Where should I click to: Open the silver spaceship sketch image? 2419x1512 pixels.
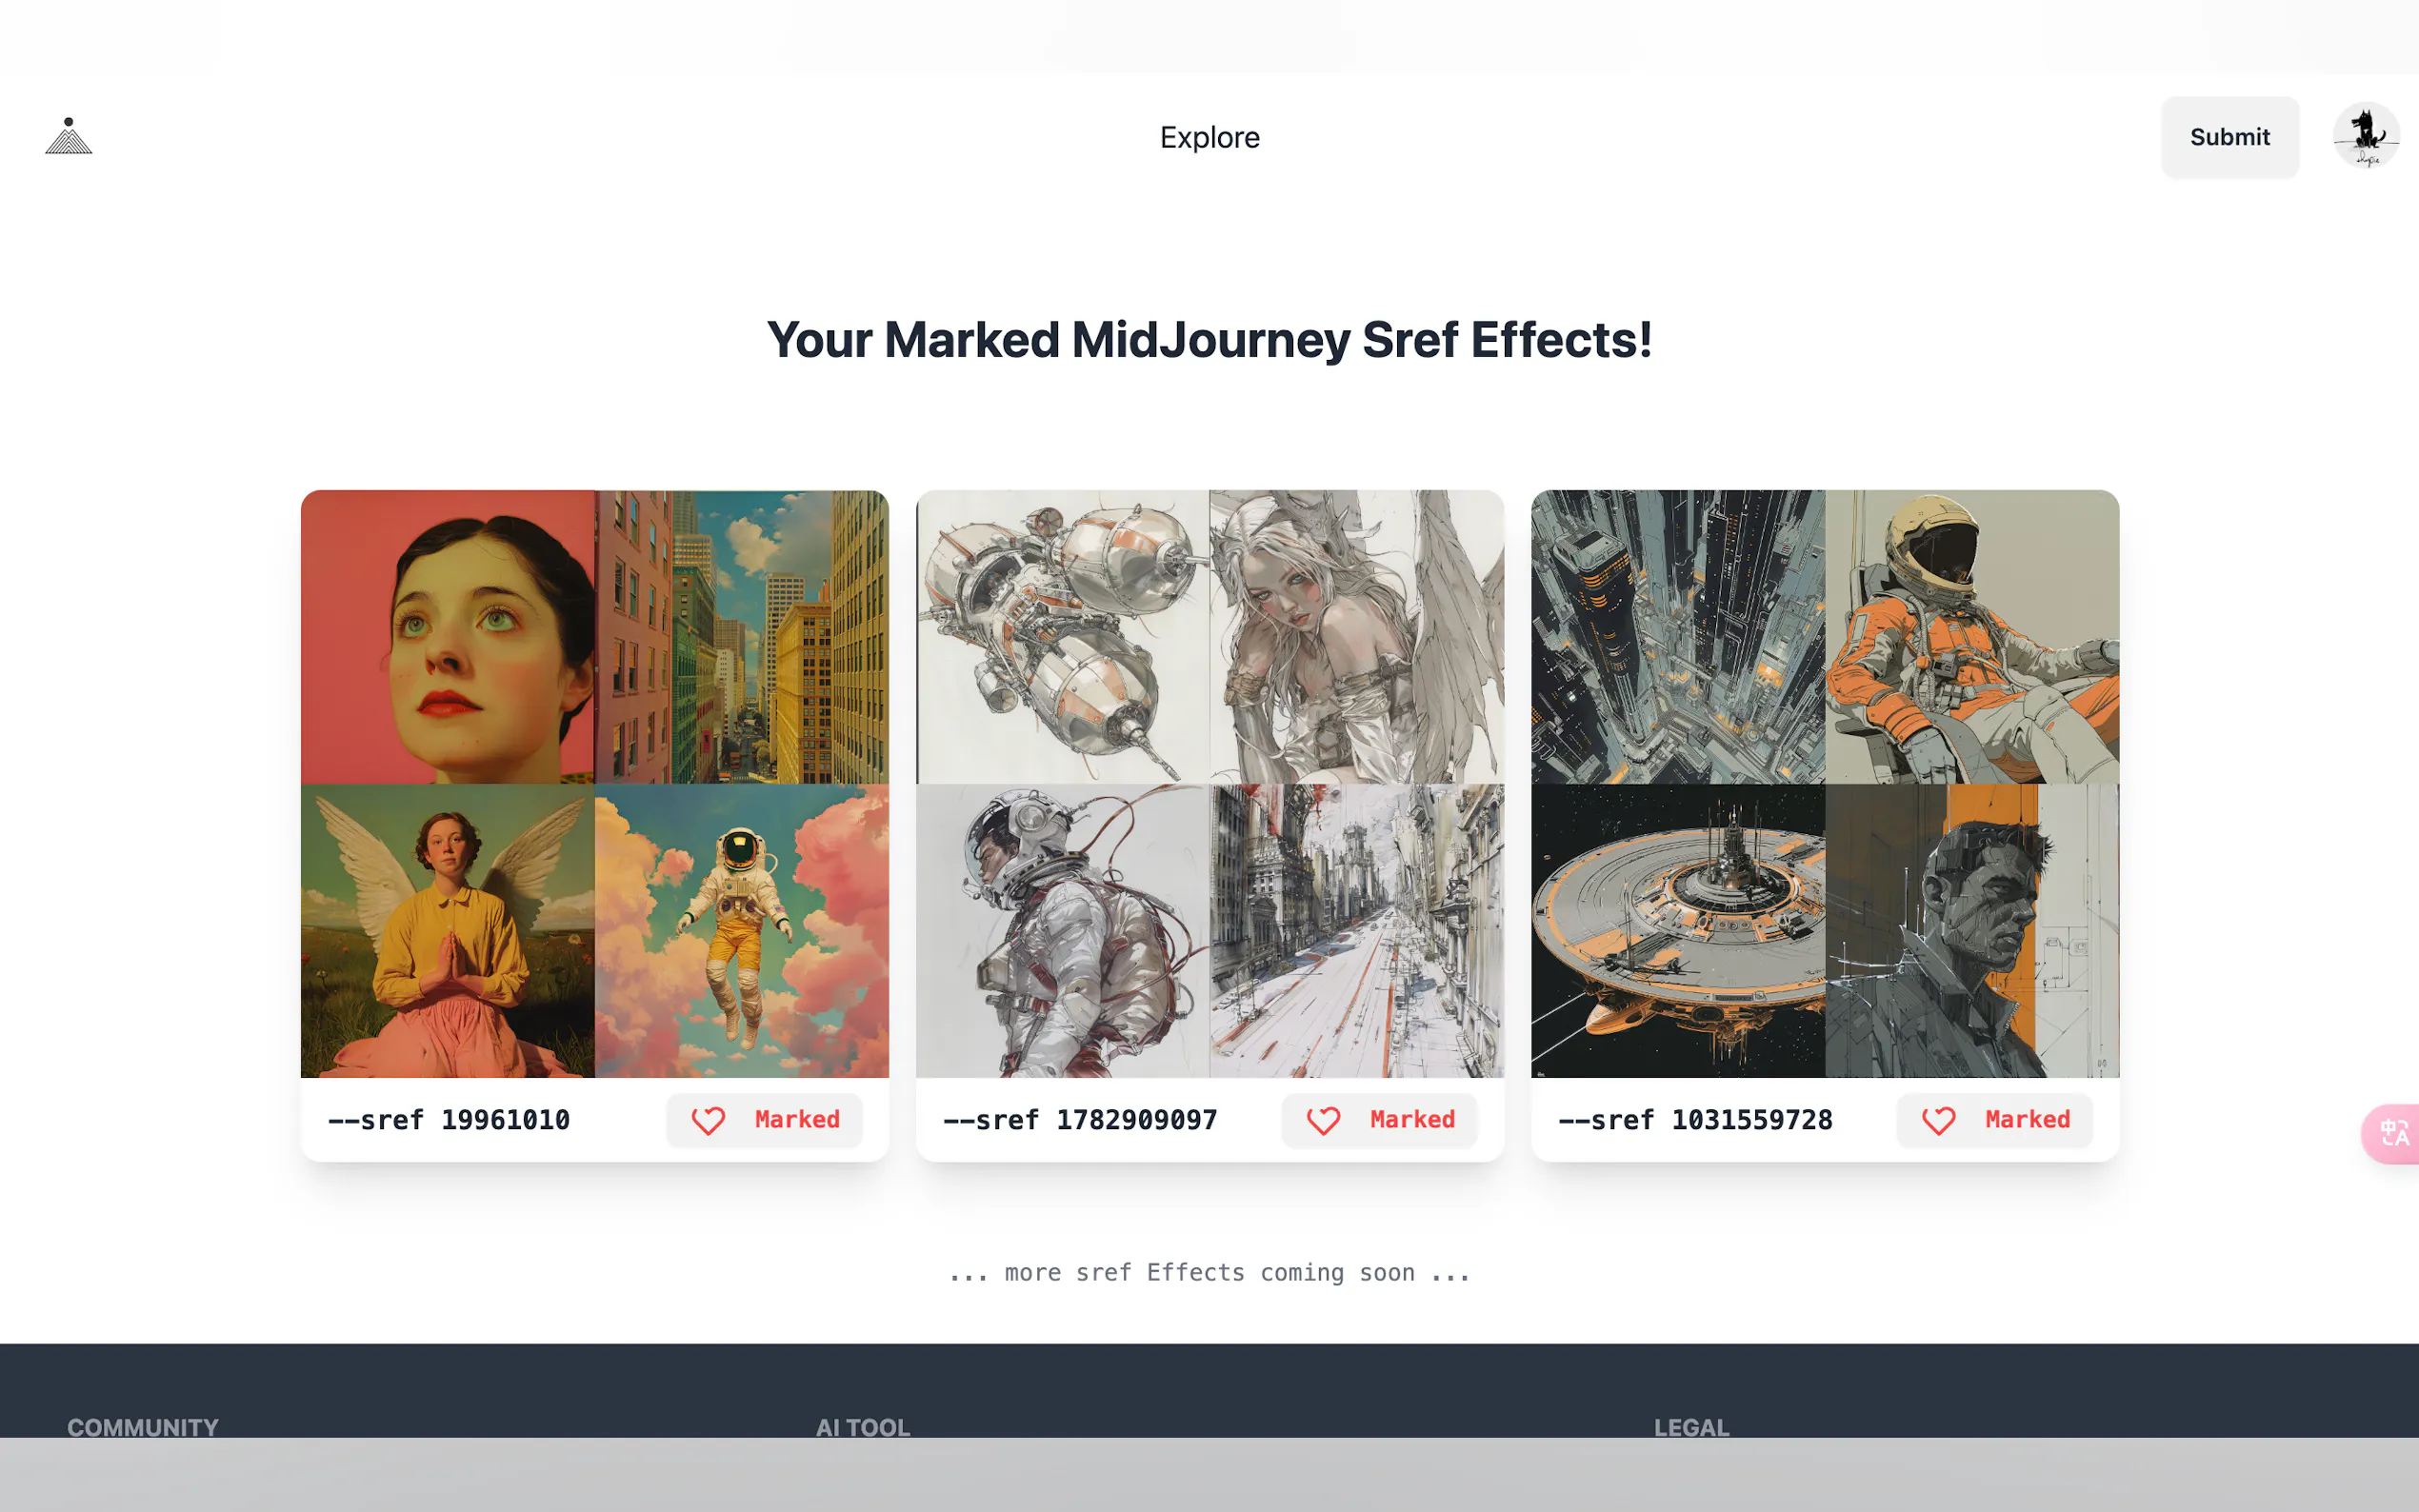pos(1062,637)
